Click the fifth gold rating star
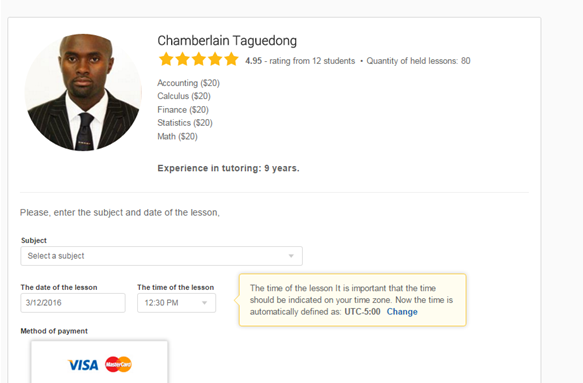Screen dimensions: 583x383 (231, 59)
